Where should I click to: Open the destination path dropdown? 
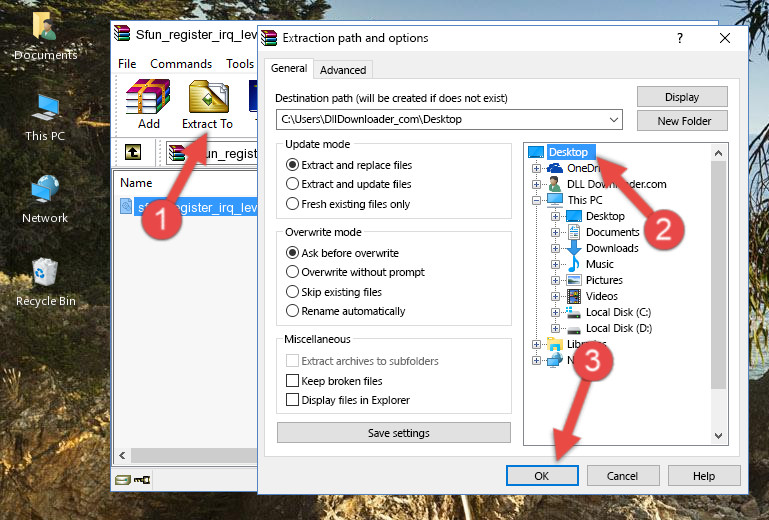pos(614,120)
